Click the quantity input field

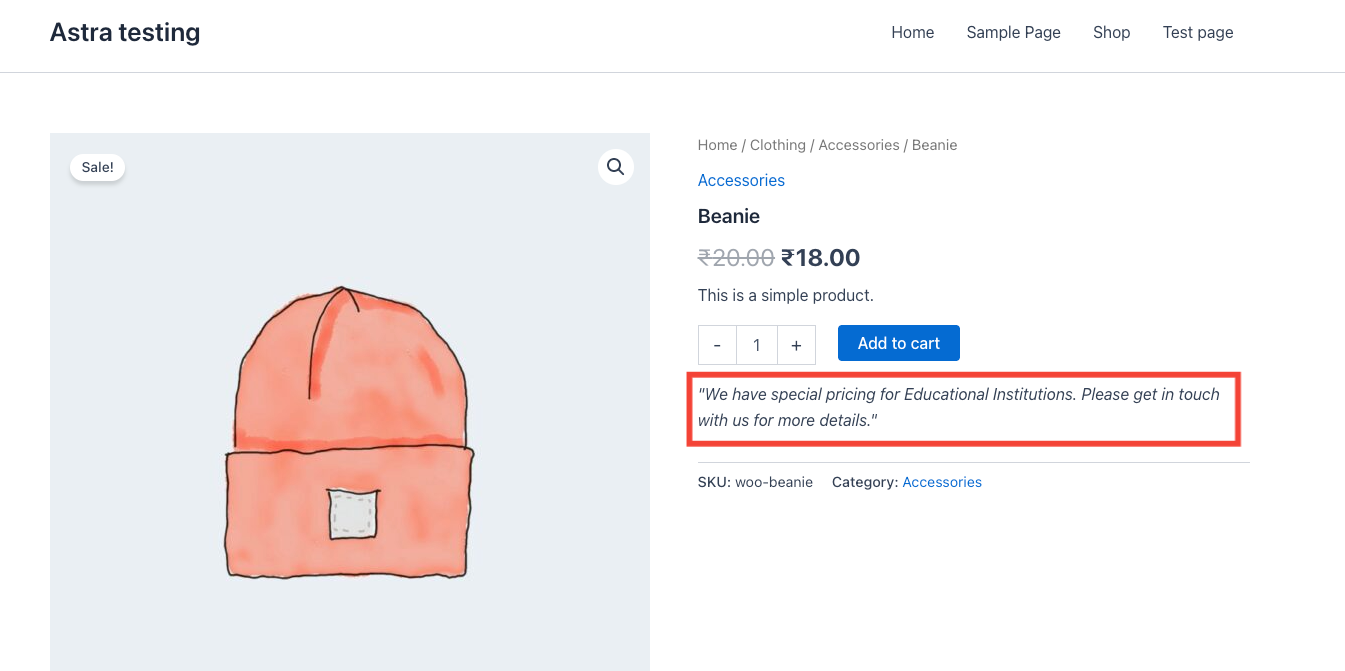pos(756,345)
